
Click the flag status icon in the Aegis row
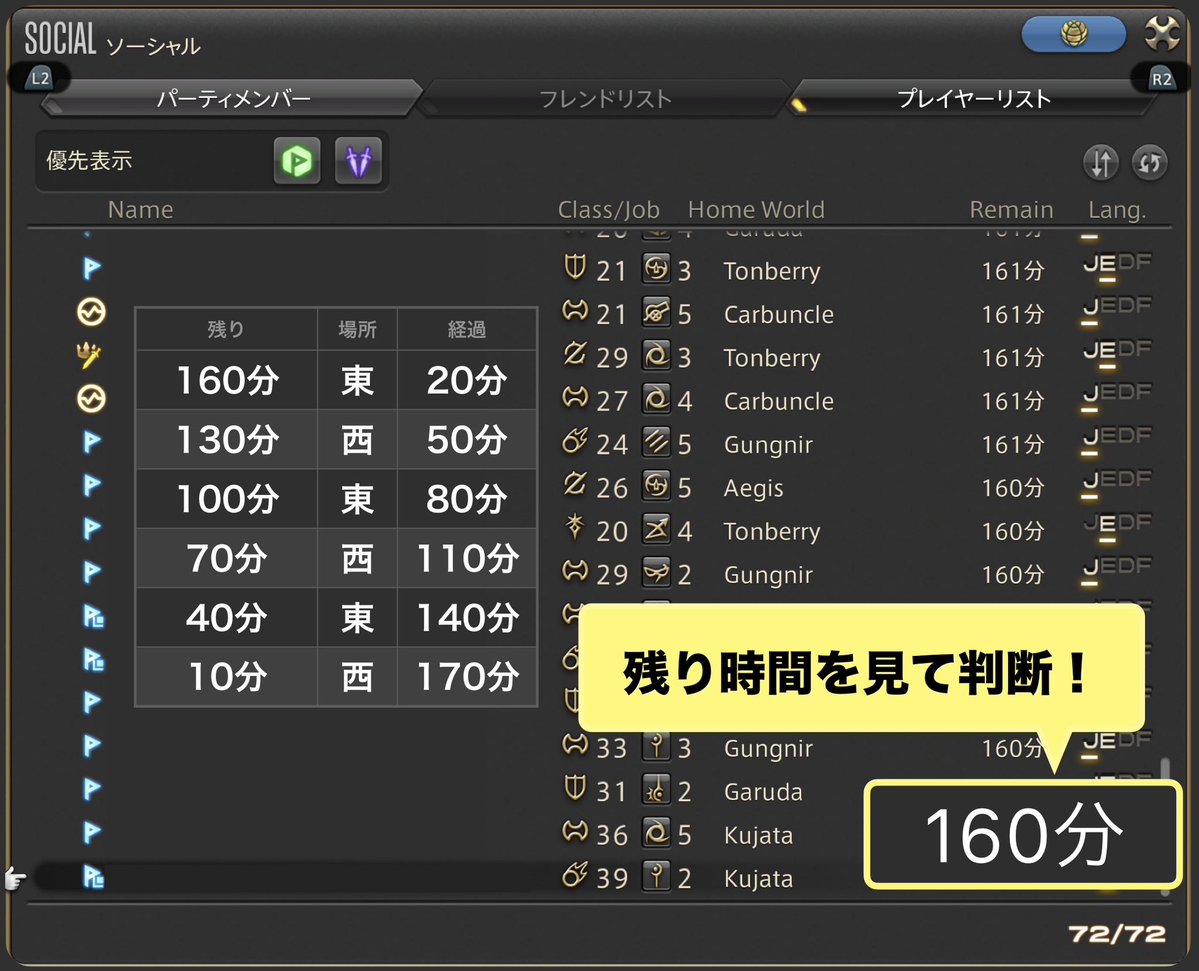point(92,486)
